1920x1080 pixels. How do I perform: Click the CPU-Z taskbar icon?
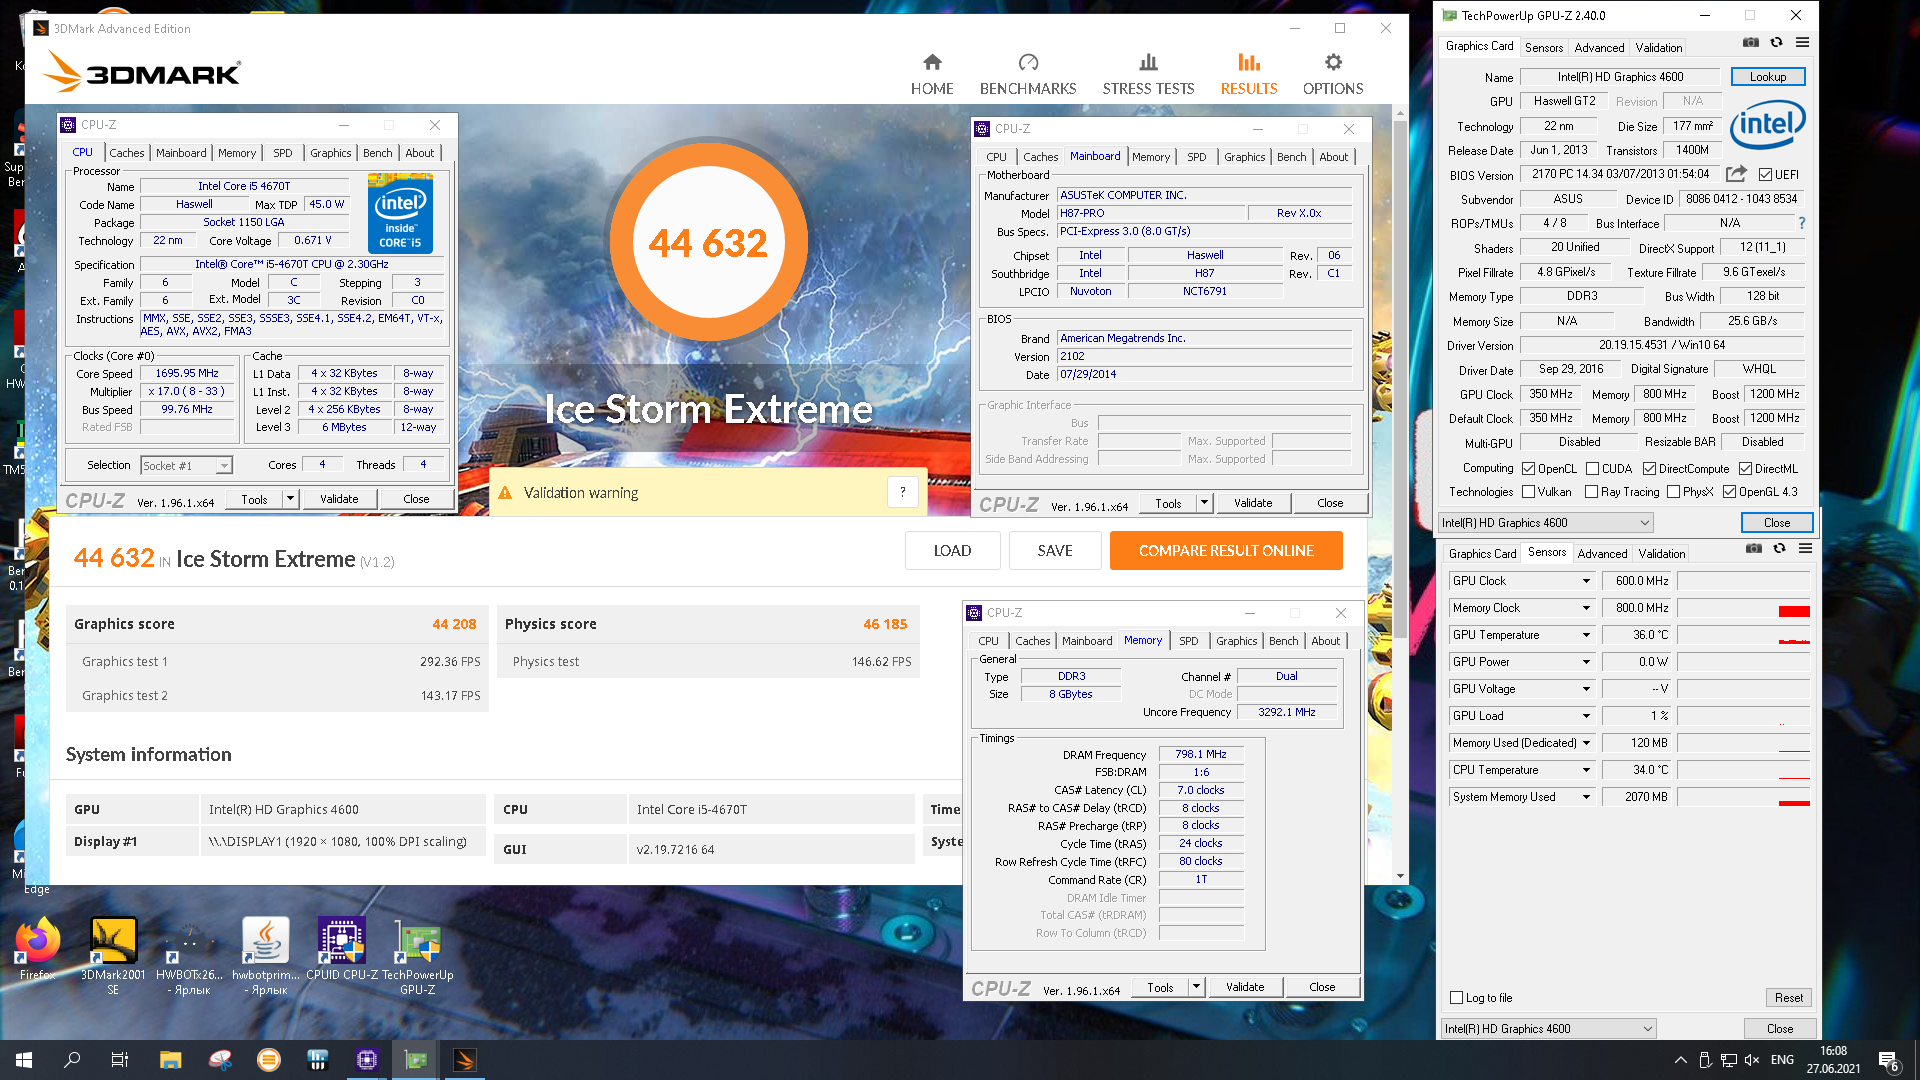click(367, 1060)
